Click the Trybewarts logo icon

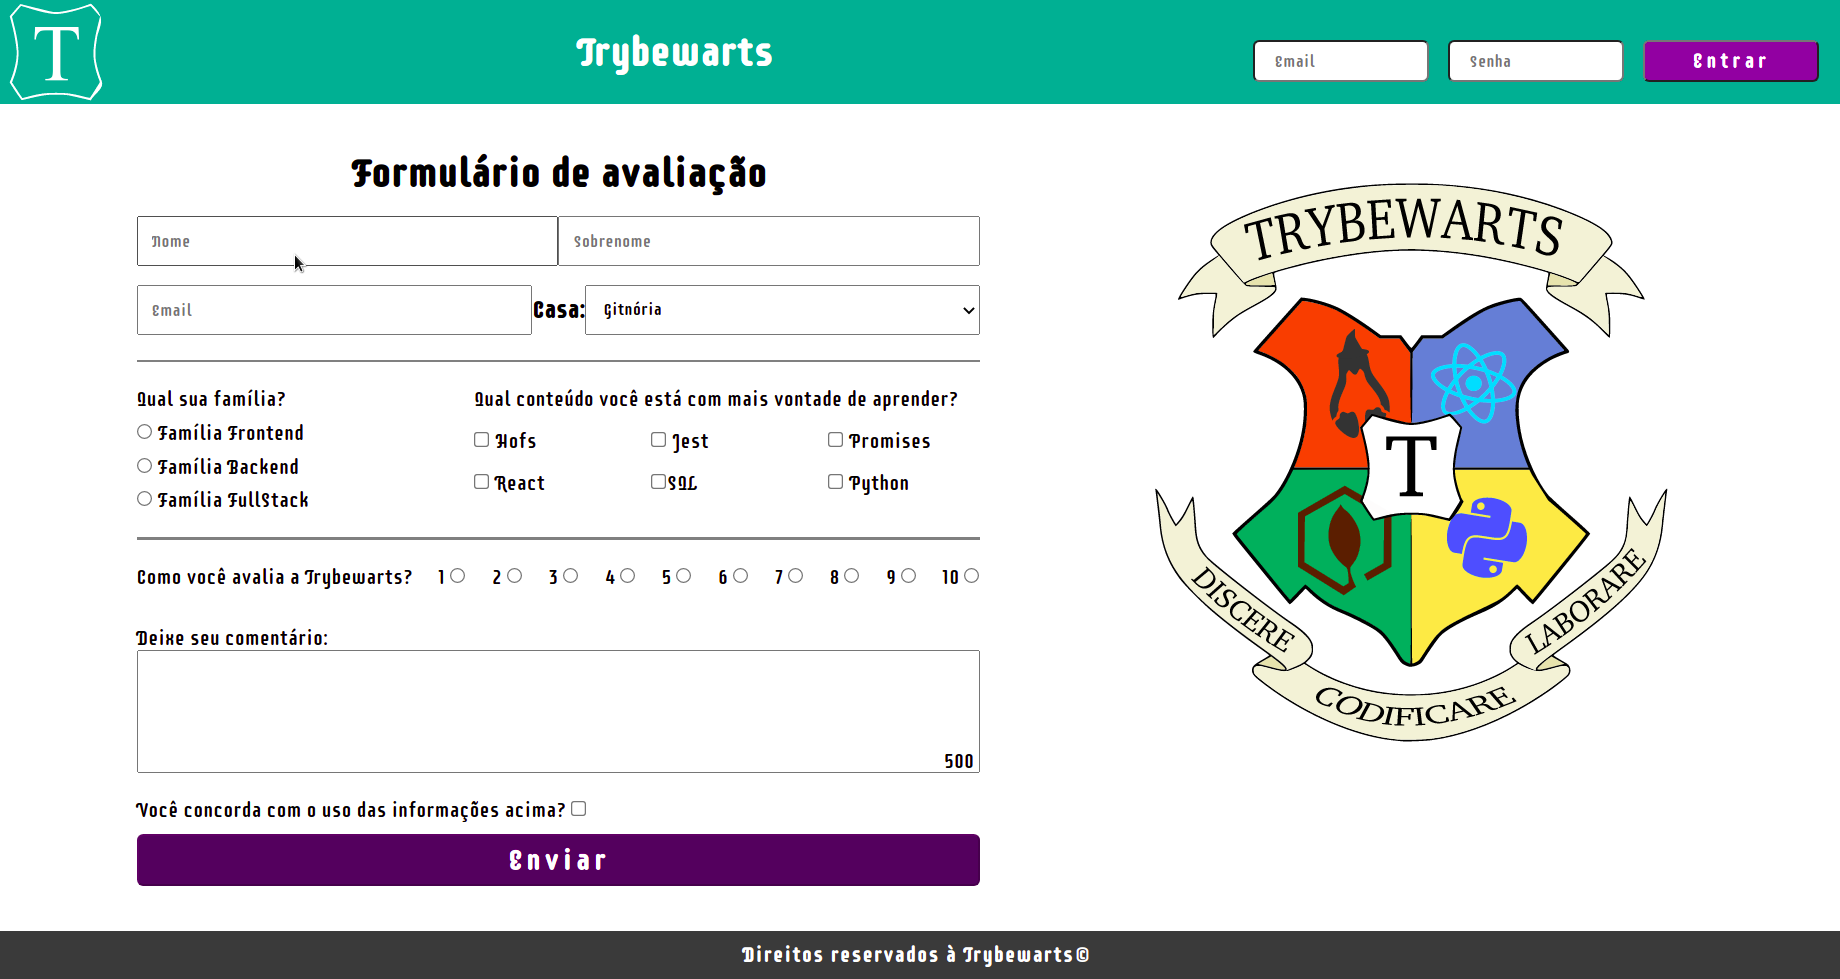[55, 52]
